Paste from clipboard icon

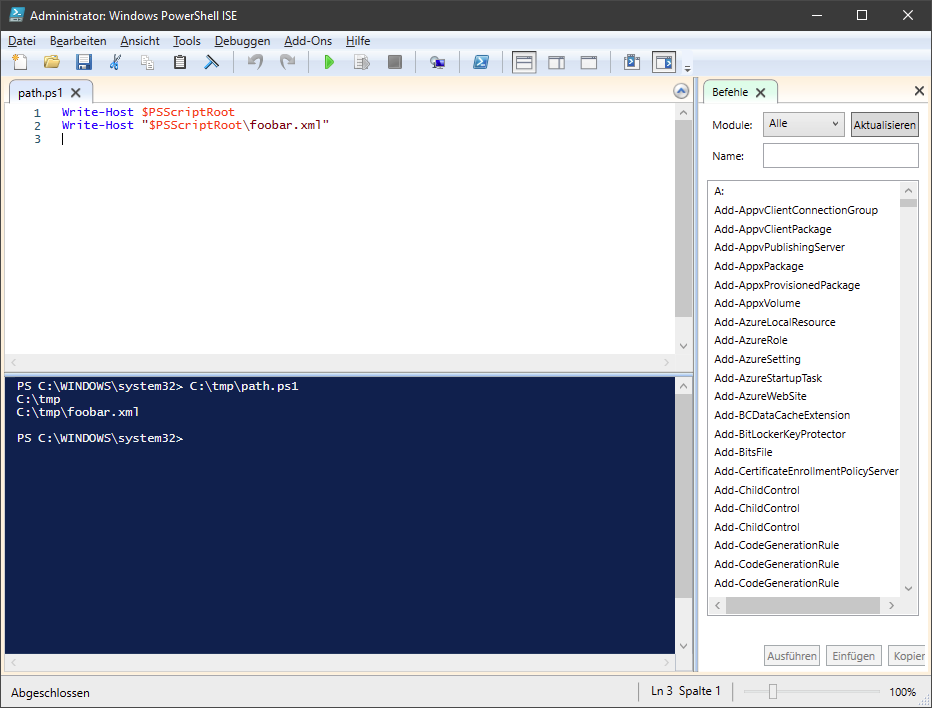click(x=180, y=62)
